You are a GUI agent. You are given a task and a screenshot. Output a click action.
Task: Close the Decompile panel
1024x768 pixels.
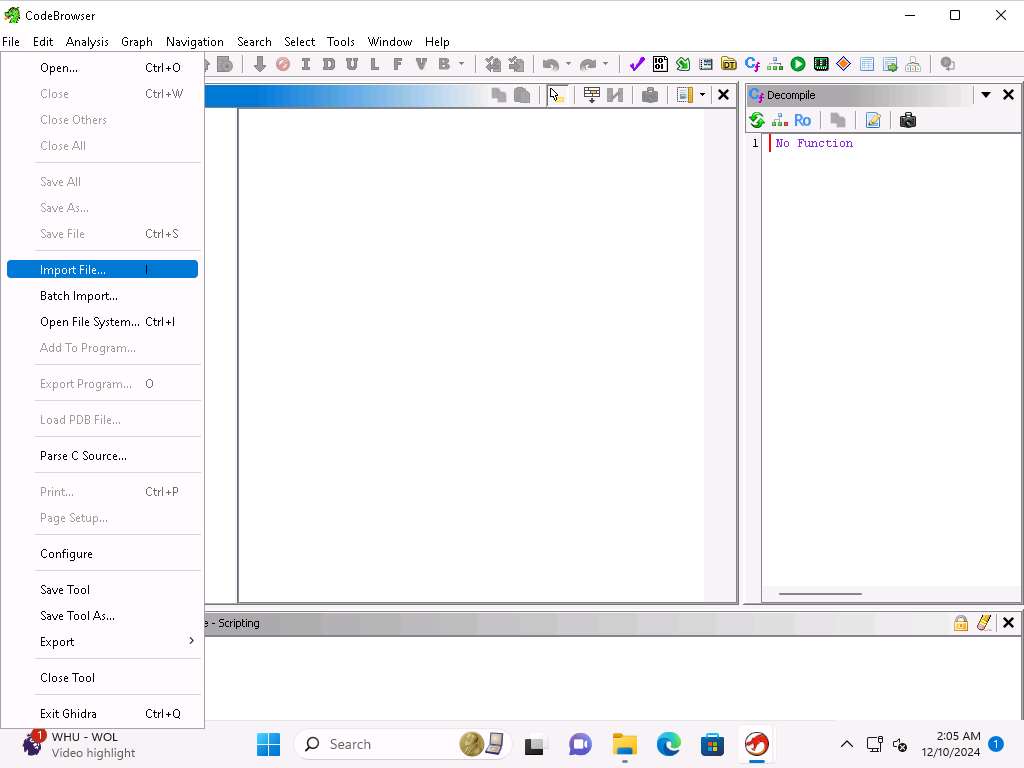[1008, 95]
